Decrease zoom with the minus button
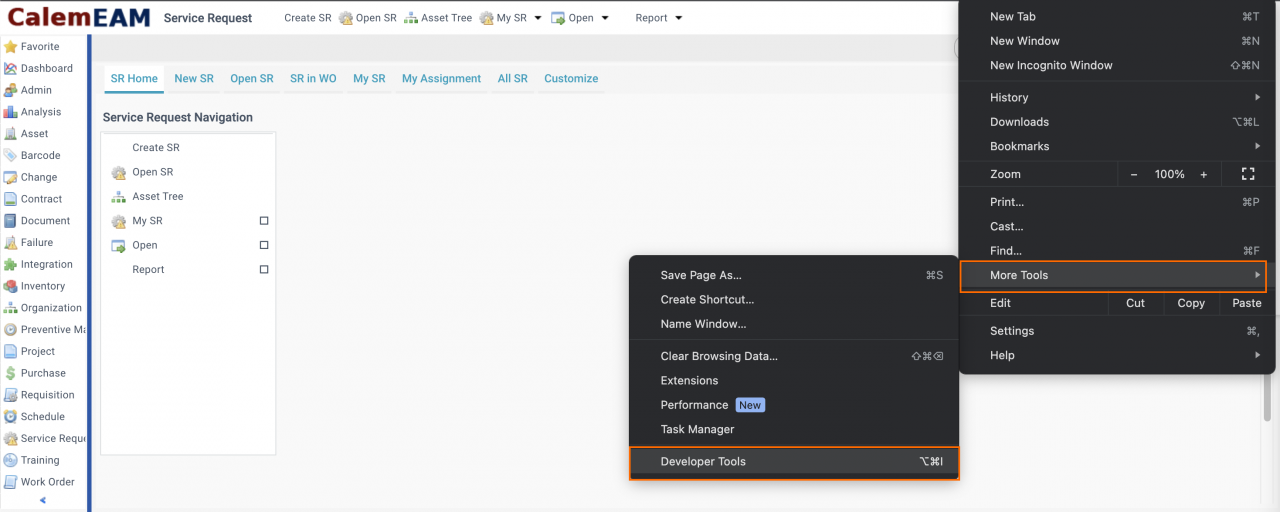1280x512 pixels. [1134, 174]
